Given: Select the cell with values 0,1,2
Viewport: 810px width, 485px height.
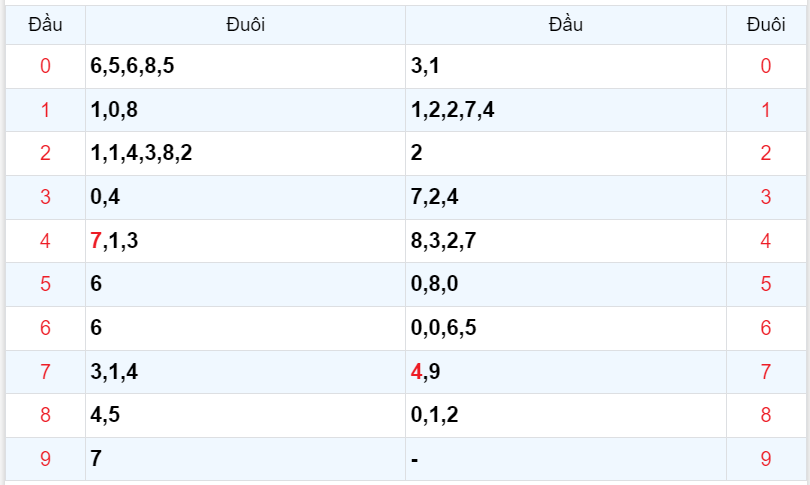Looking at the screenshot, I should tap(434, 415).
